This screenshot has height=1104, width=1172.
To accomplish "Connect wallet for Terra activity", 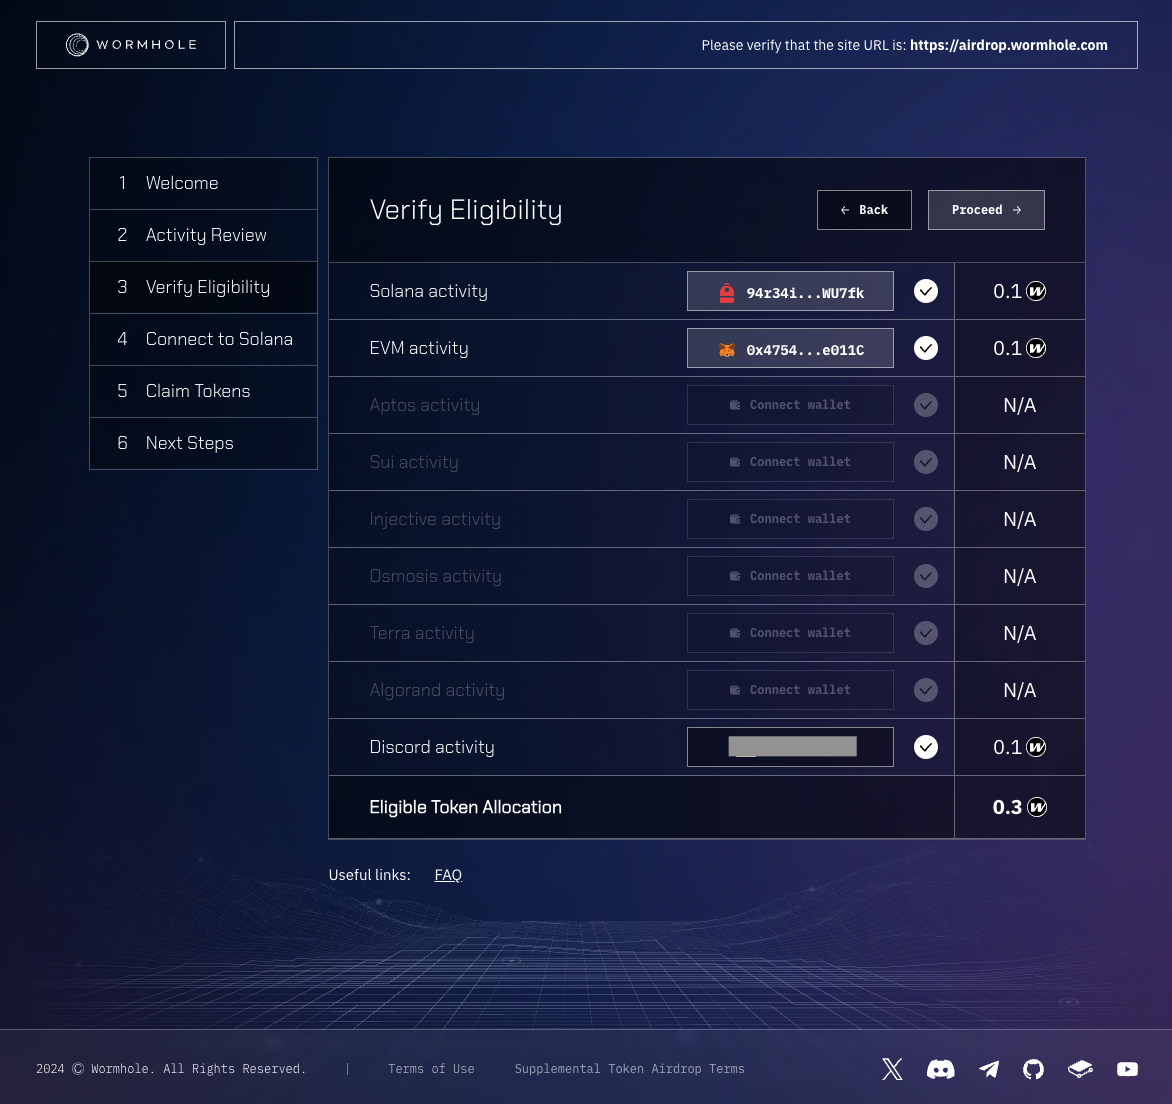I will pyautogui.click(x=790, y=633).
